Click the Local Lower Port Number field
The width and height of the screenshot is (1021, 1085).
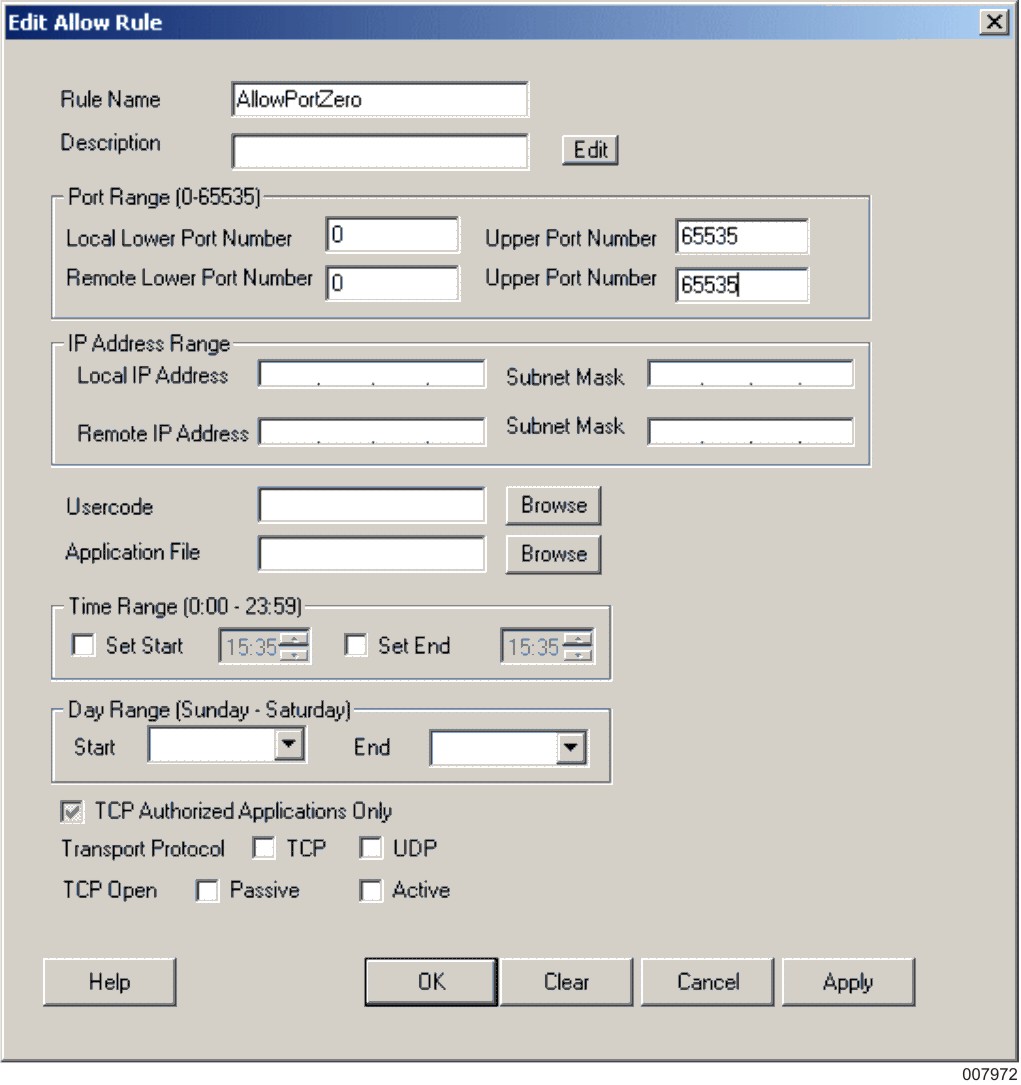(x=391, y=237)
